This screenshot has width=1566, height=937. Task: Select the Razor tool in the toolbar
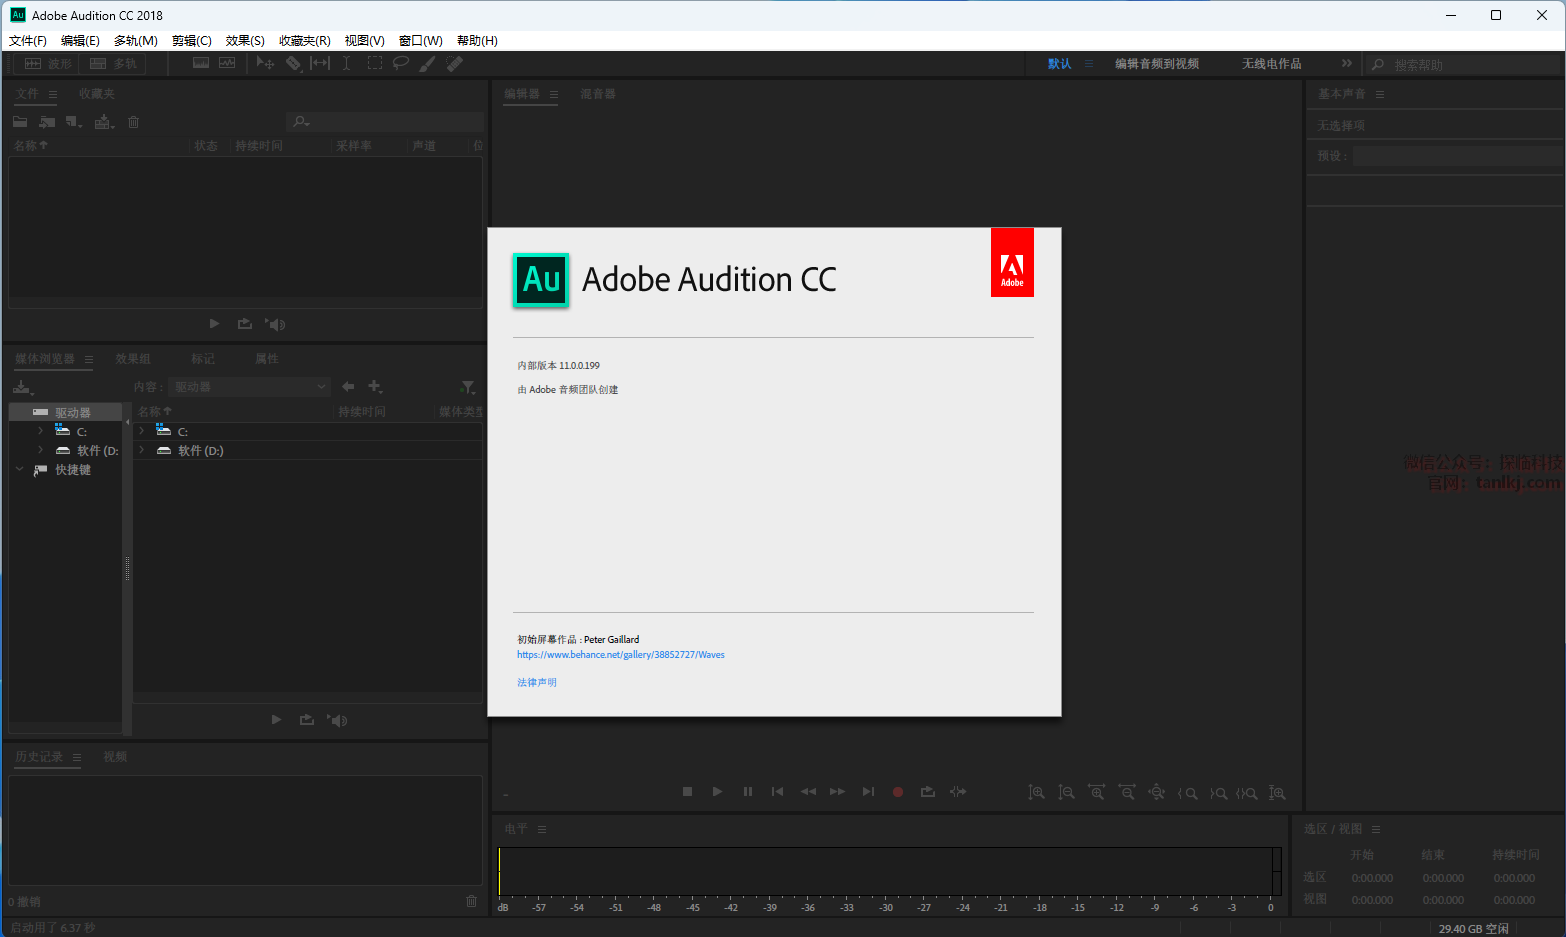click(x=293, y=63)
